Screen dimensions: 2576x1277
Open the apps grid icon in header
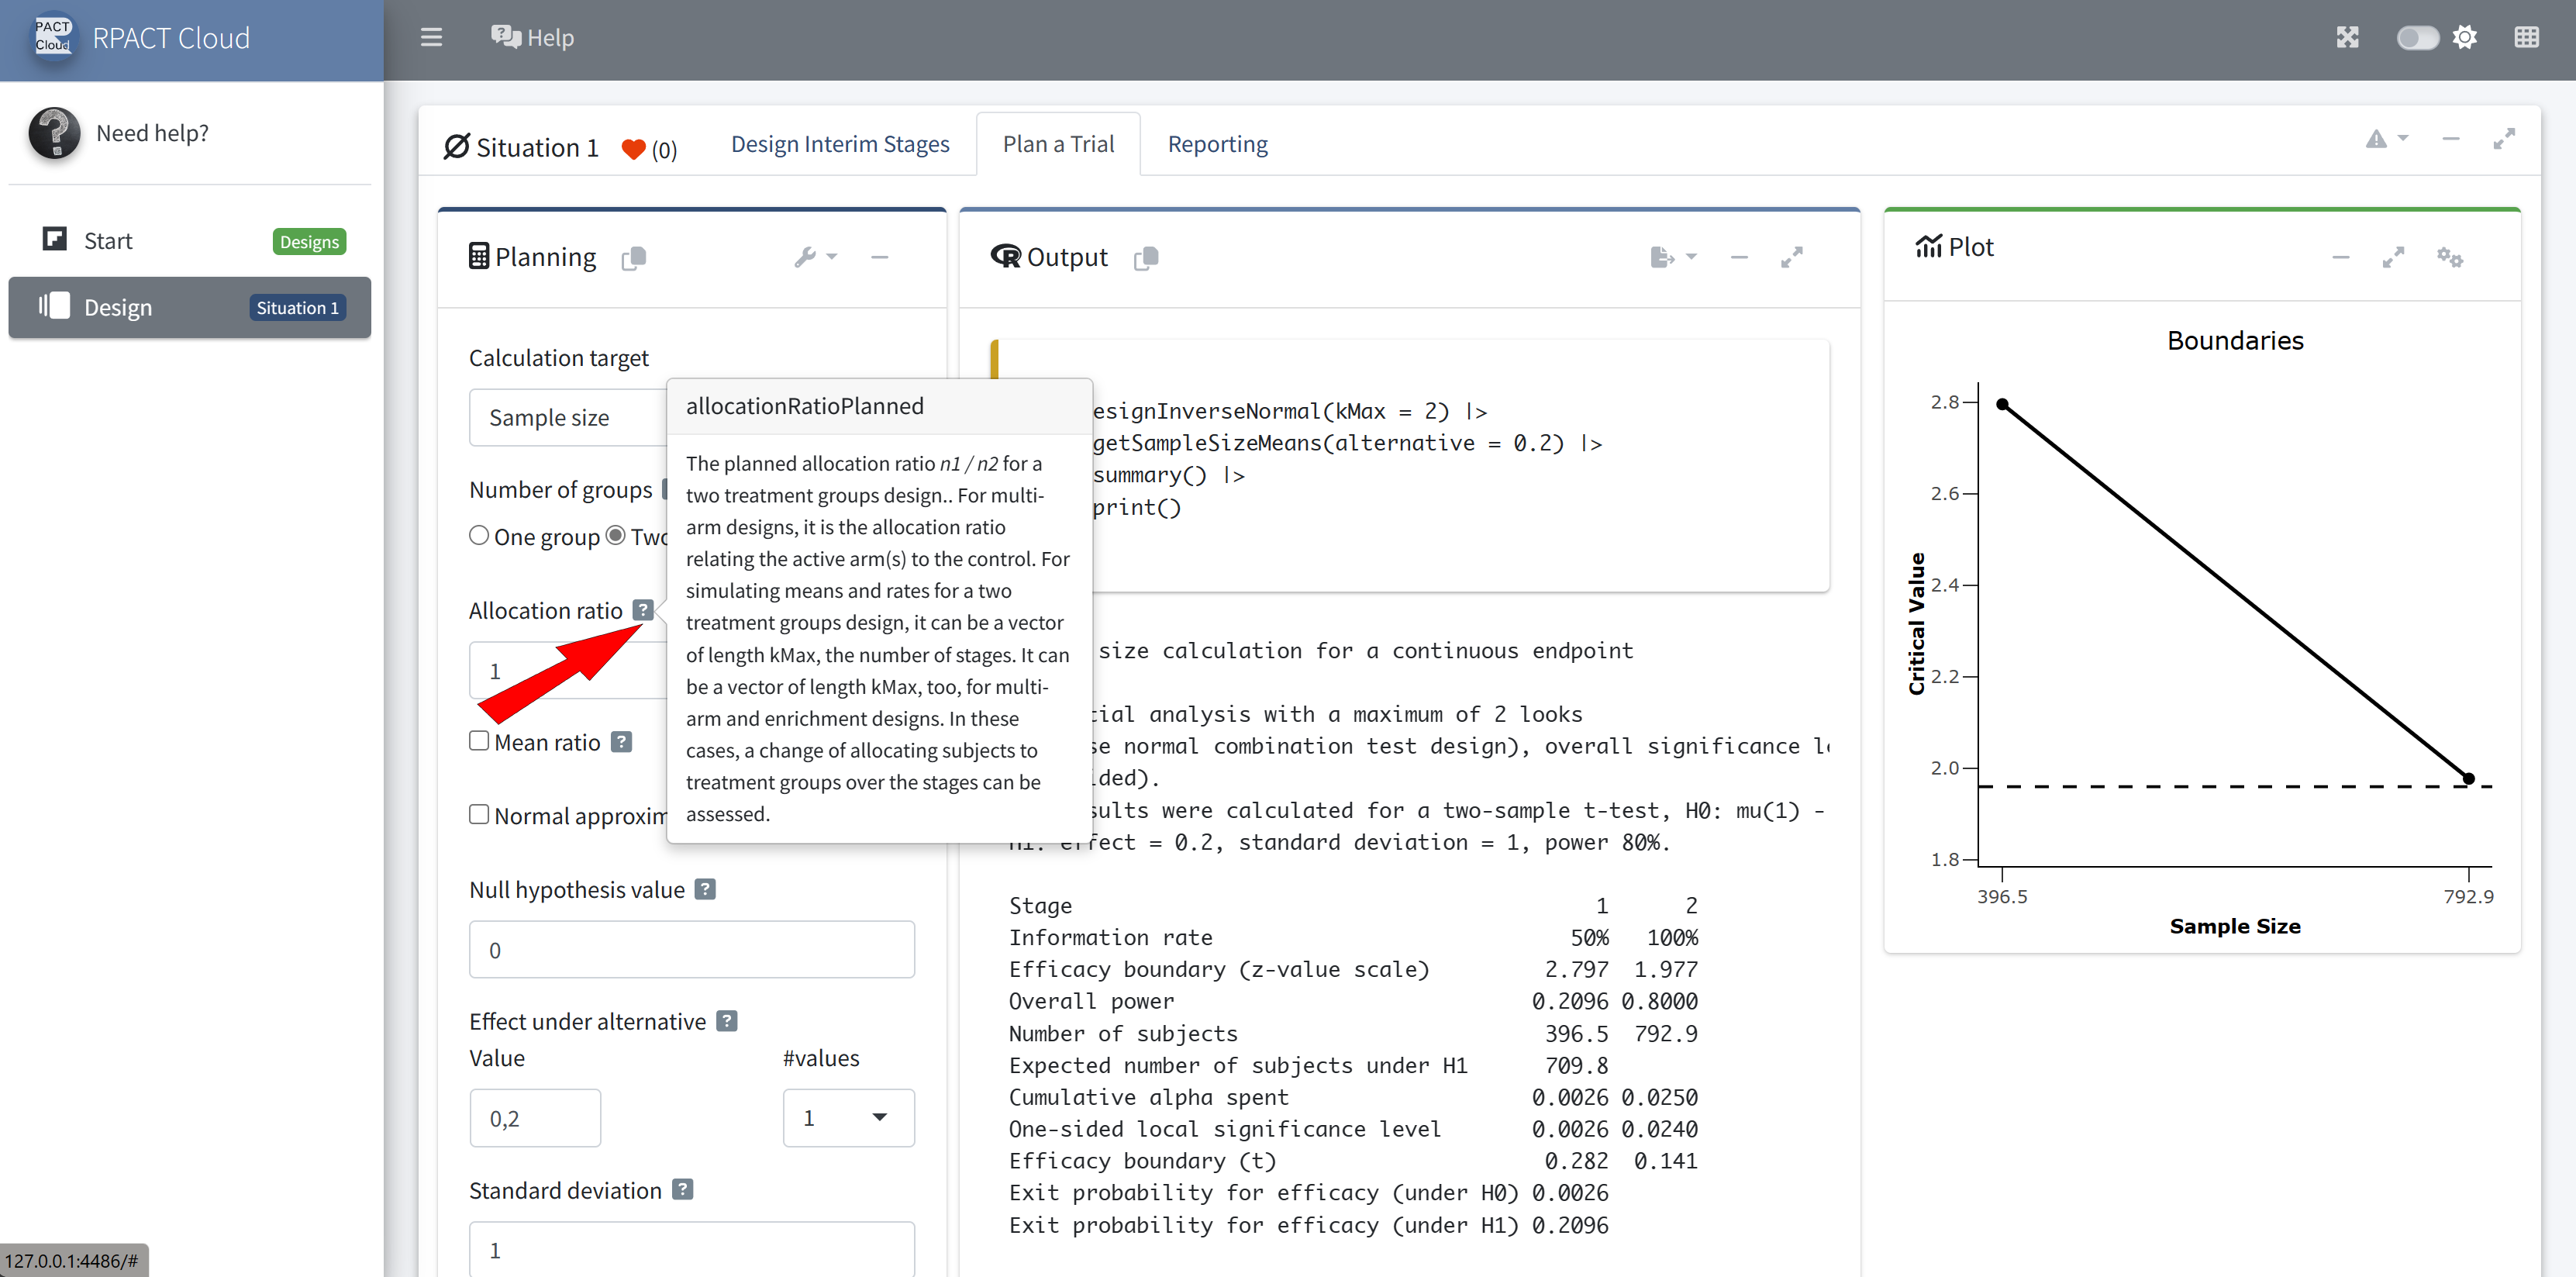[2526, 38]
